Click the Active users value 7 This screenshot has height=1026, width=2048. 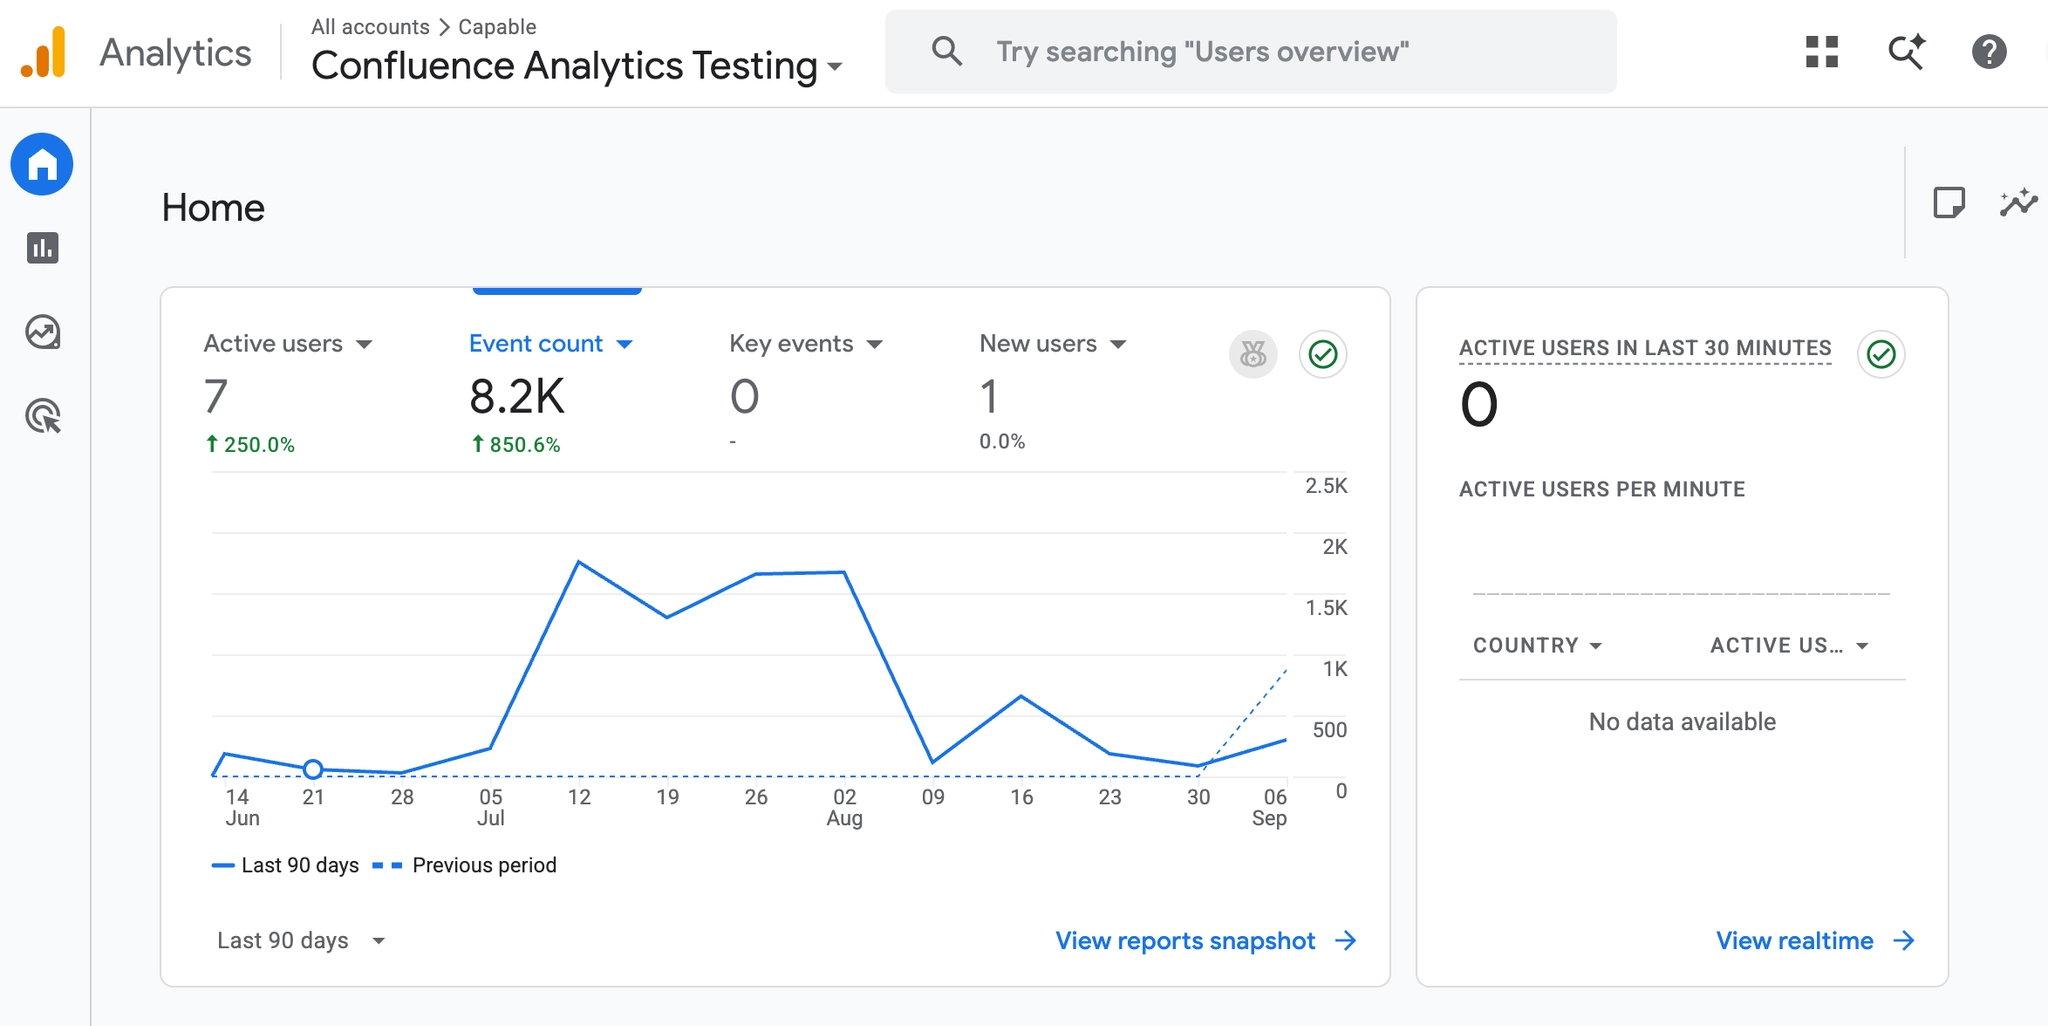click(x=216, y=397)
